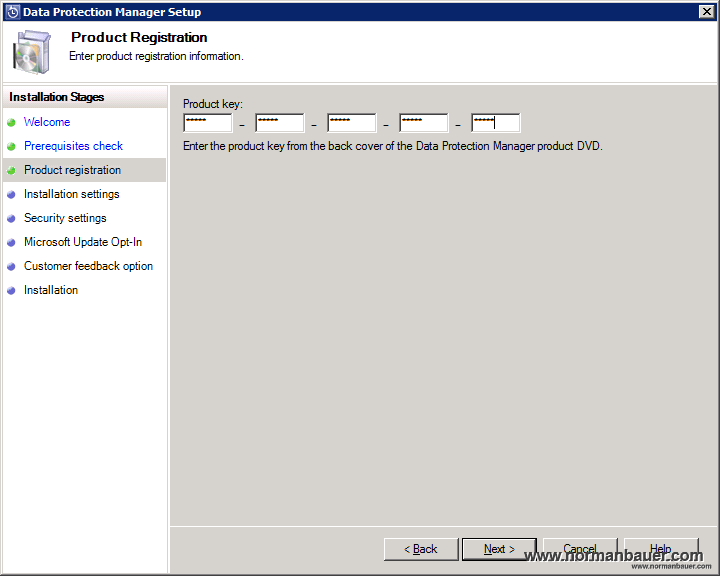Click the Product Registration heading
The width and height of the screenshot is (720, 576).
click(139, 37)
